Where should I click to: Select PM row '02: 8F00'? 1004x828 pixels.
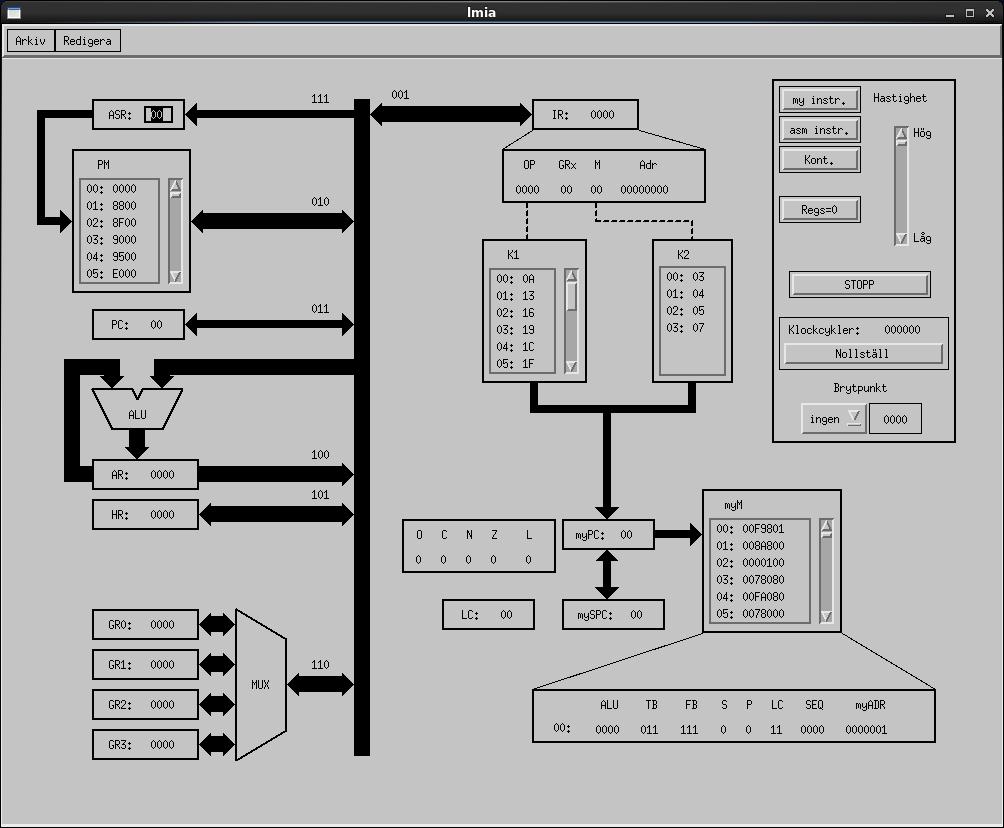(x=118, y=223)
